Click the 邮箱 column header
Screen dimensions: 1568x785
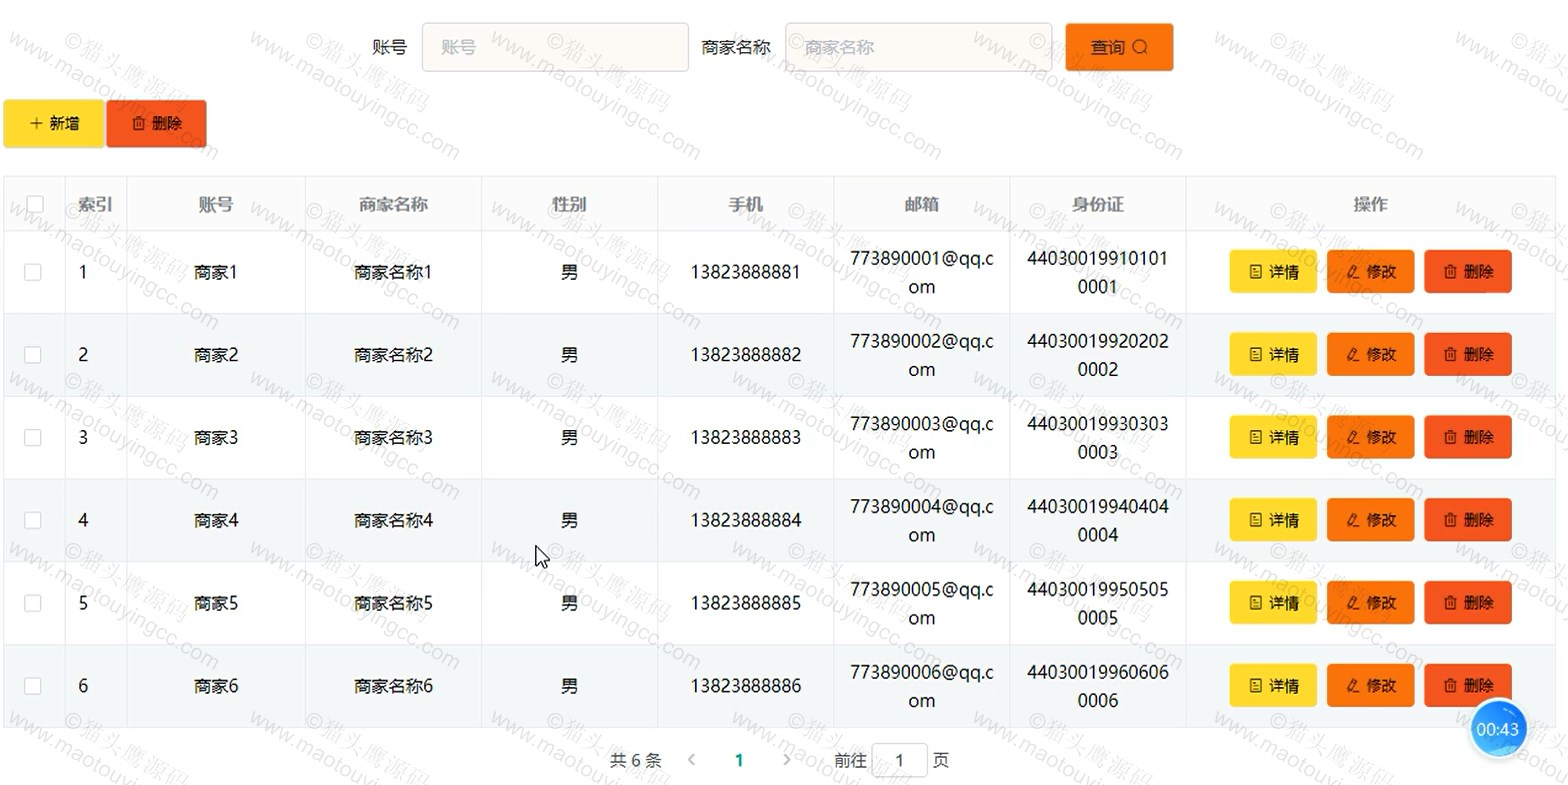click(x=921, y=204)
